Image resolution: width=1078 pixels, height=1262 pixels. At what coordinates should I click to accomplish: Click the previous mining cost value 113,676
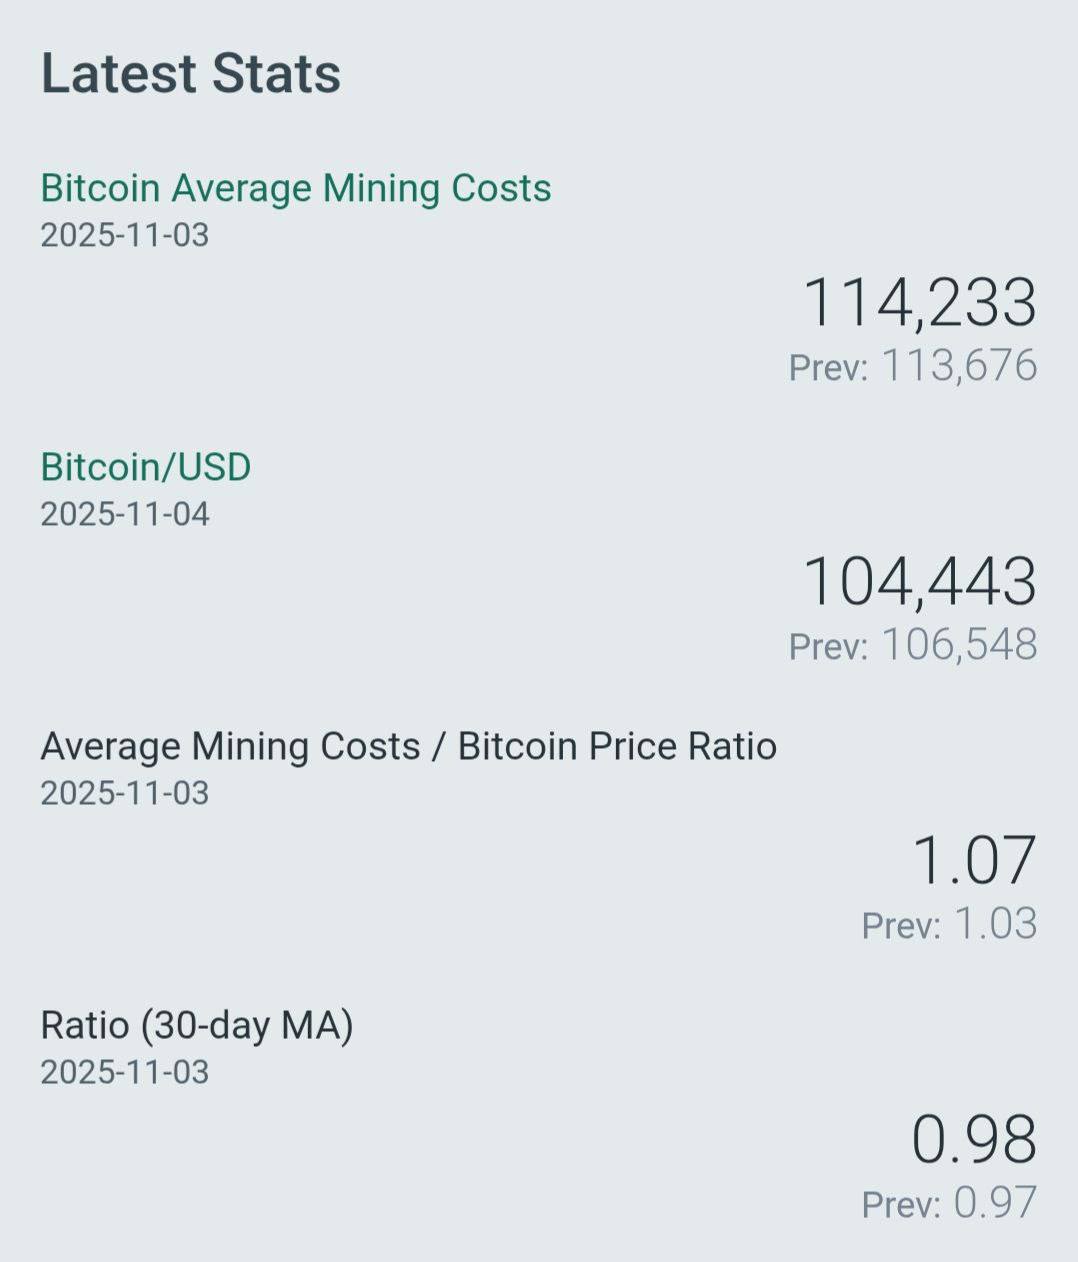click(959, 366)
